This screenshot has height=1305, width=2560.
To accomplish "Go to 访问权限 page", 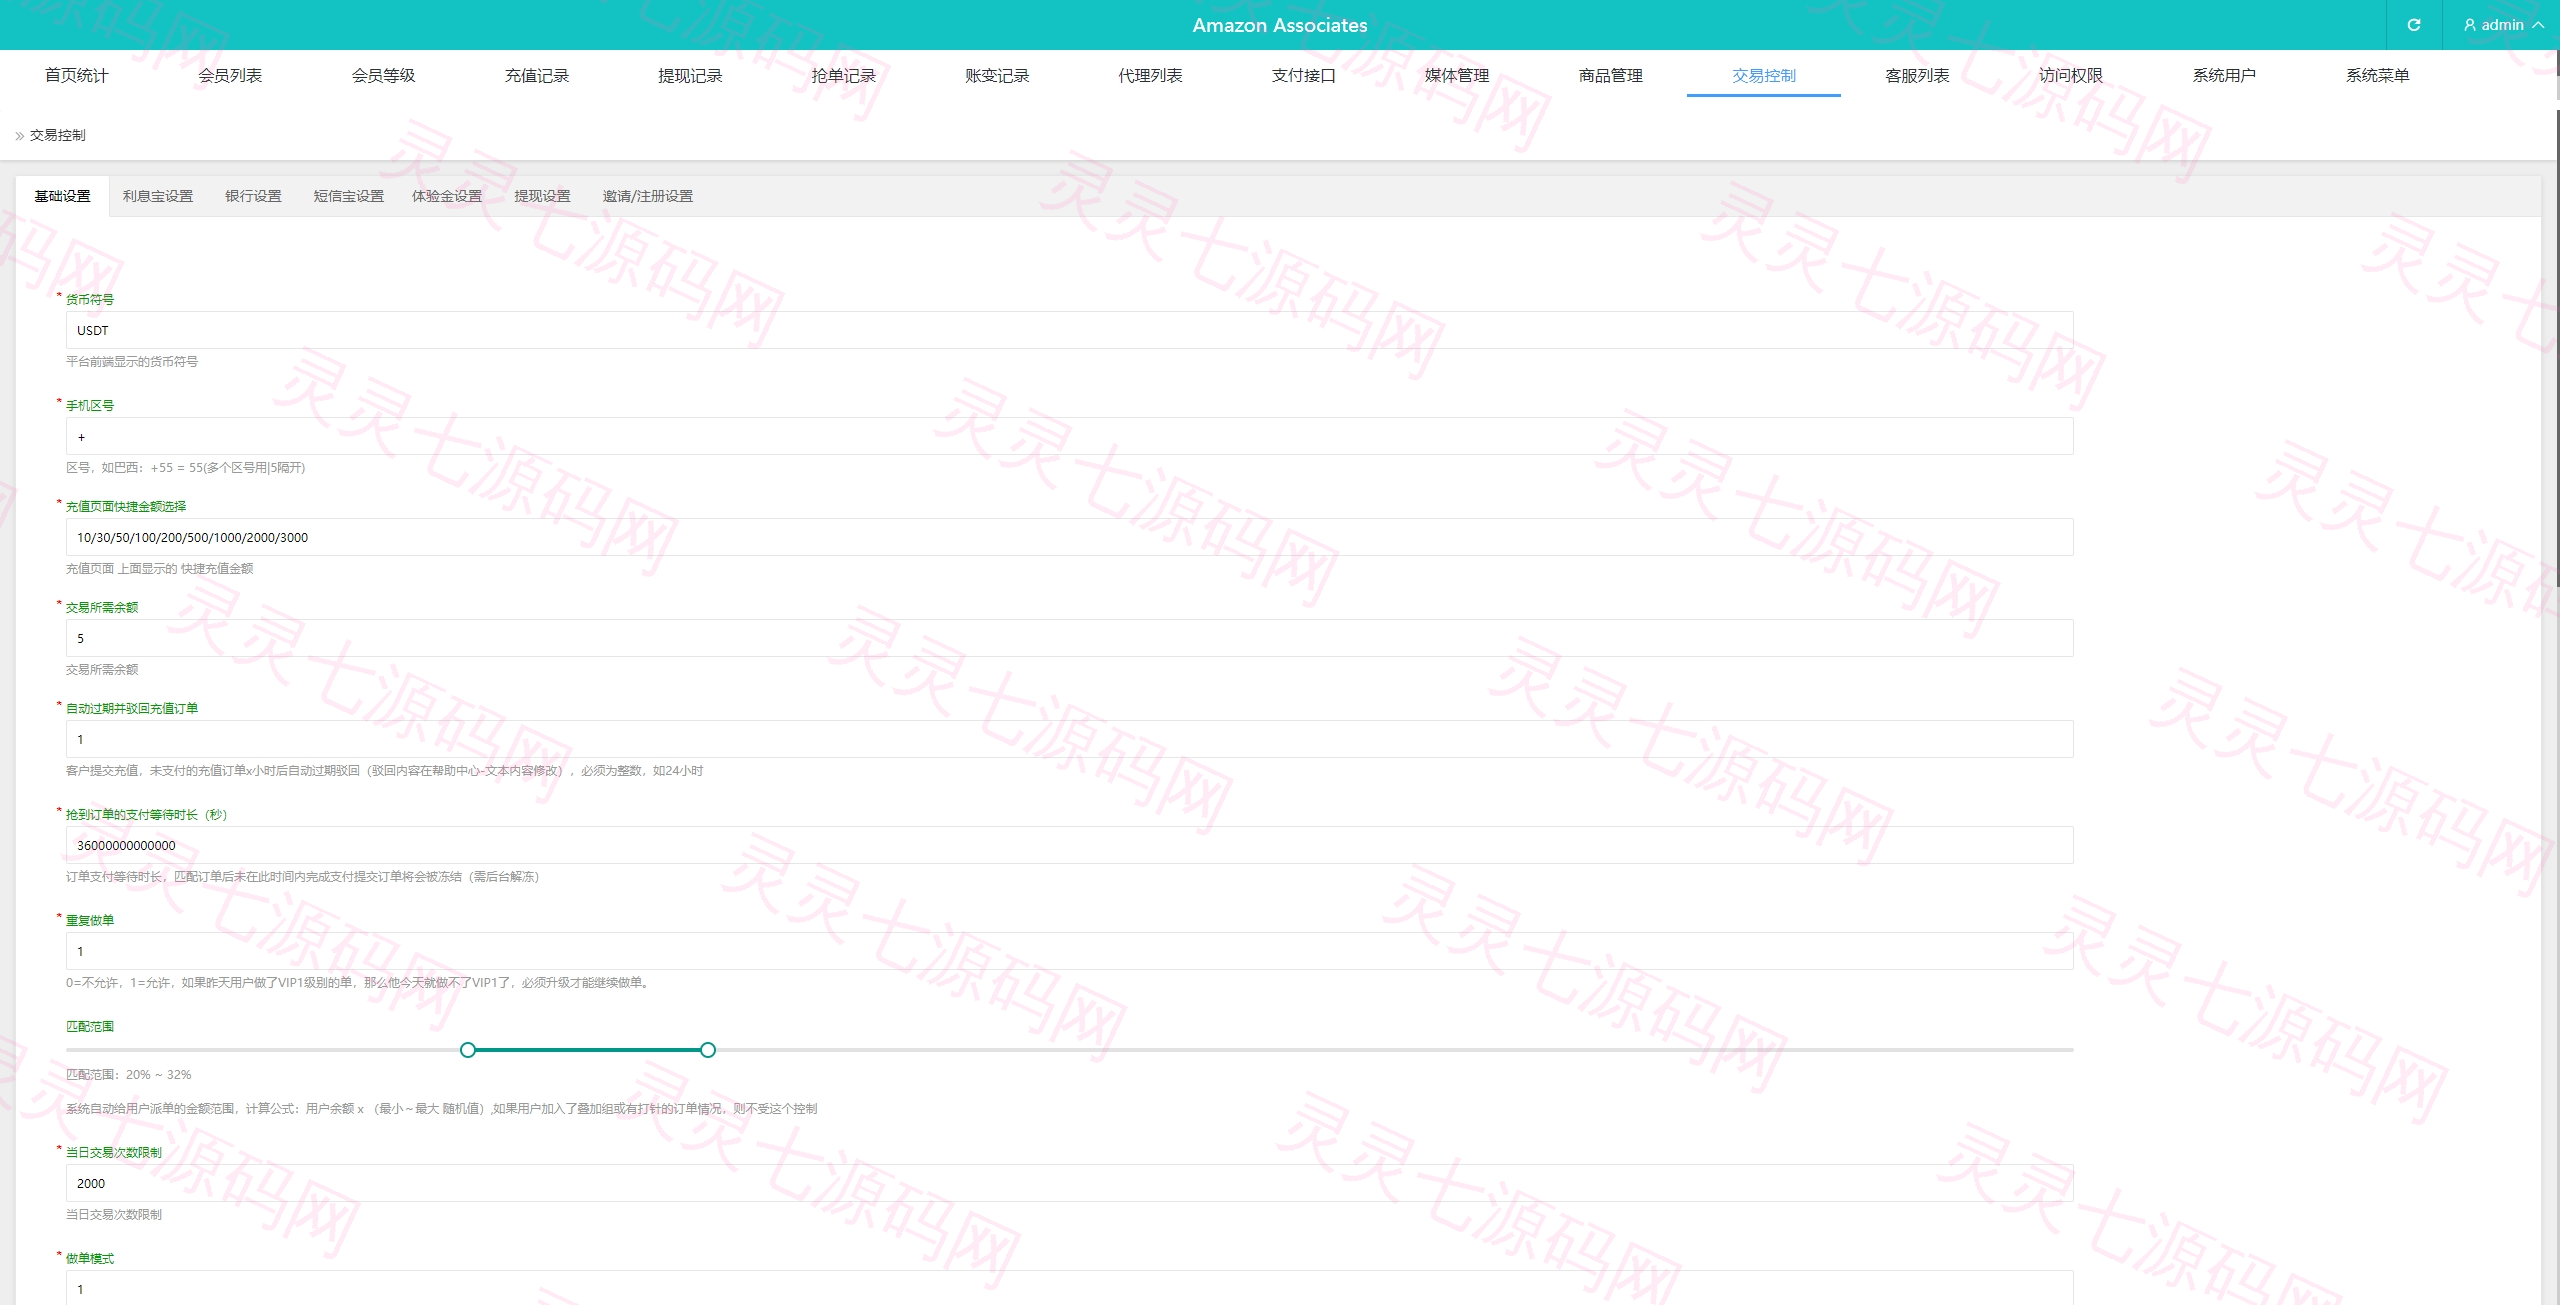I will [2071, 75].
